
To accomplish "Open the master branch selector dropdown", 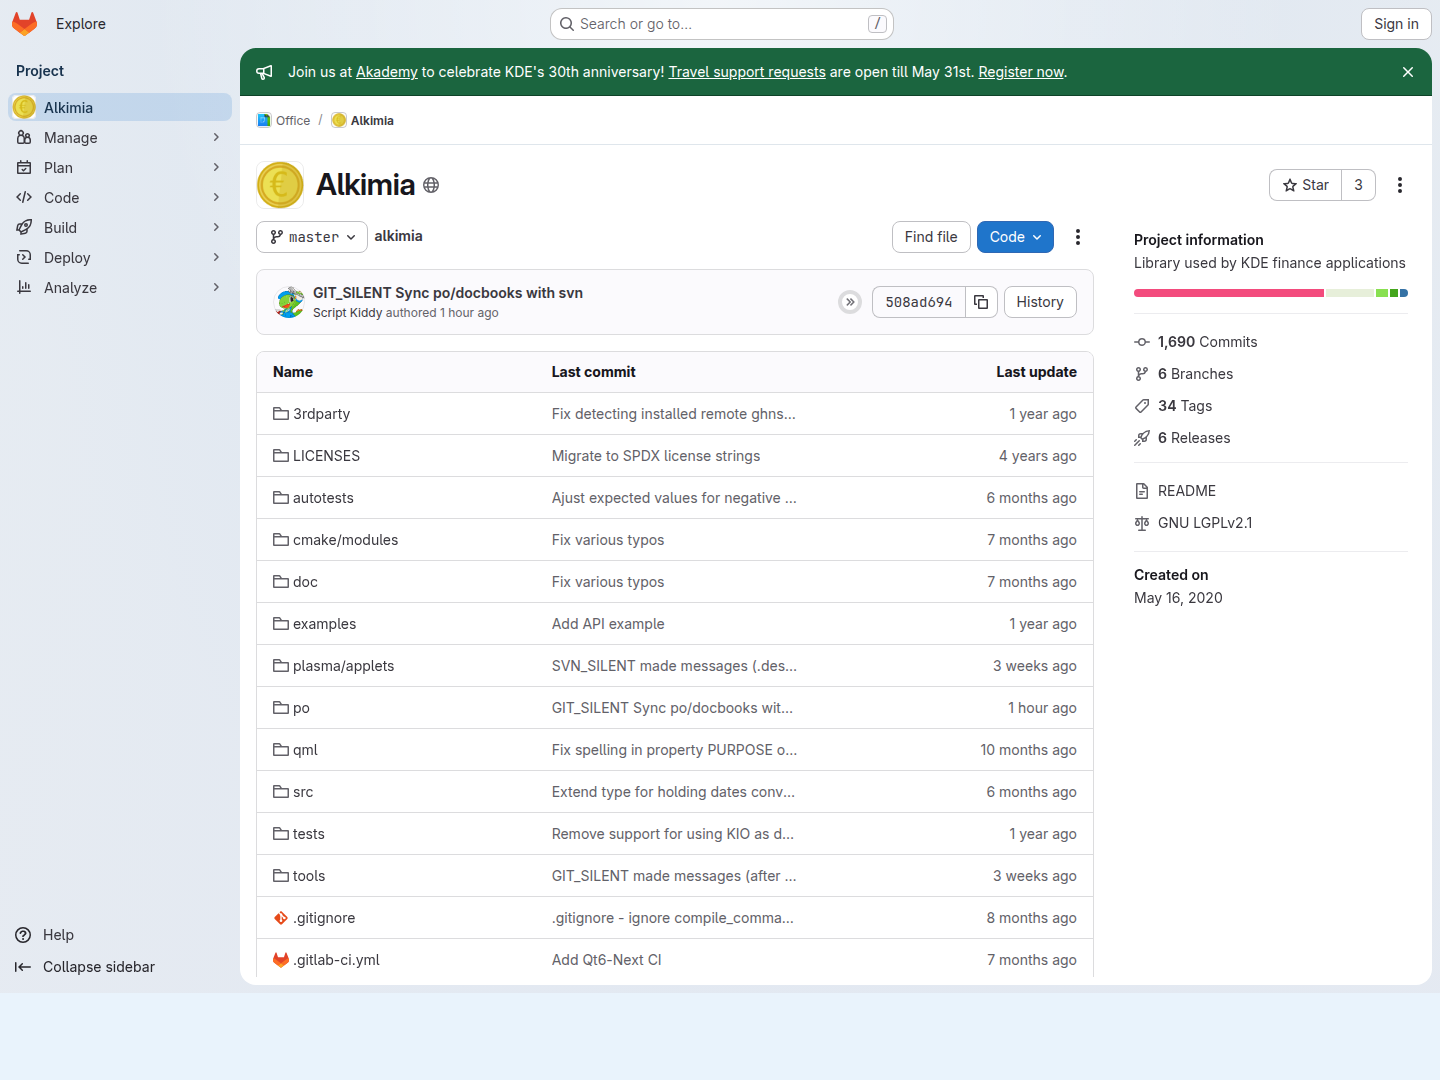I will click(312, 237).
